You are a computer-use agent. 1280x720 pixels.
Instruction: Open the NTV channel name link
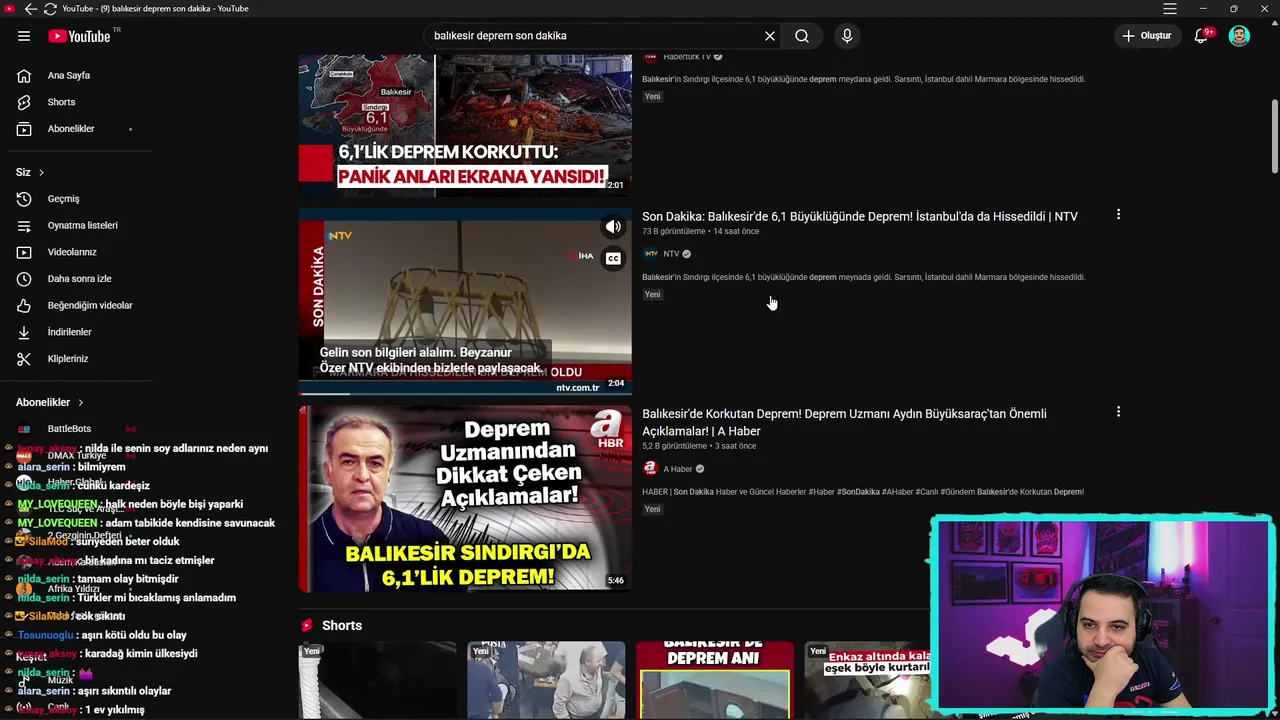point(671,254)
